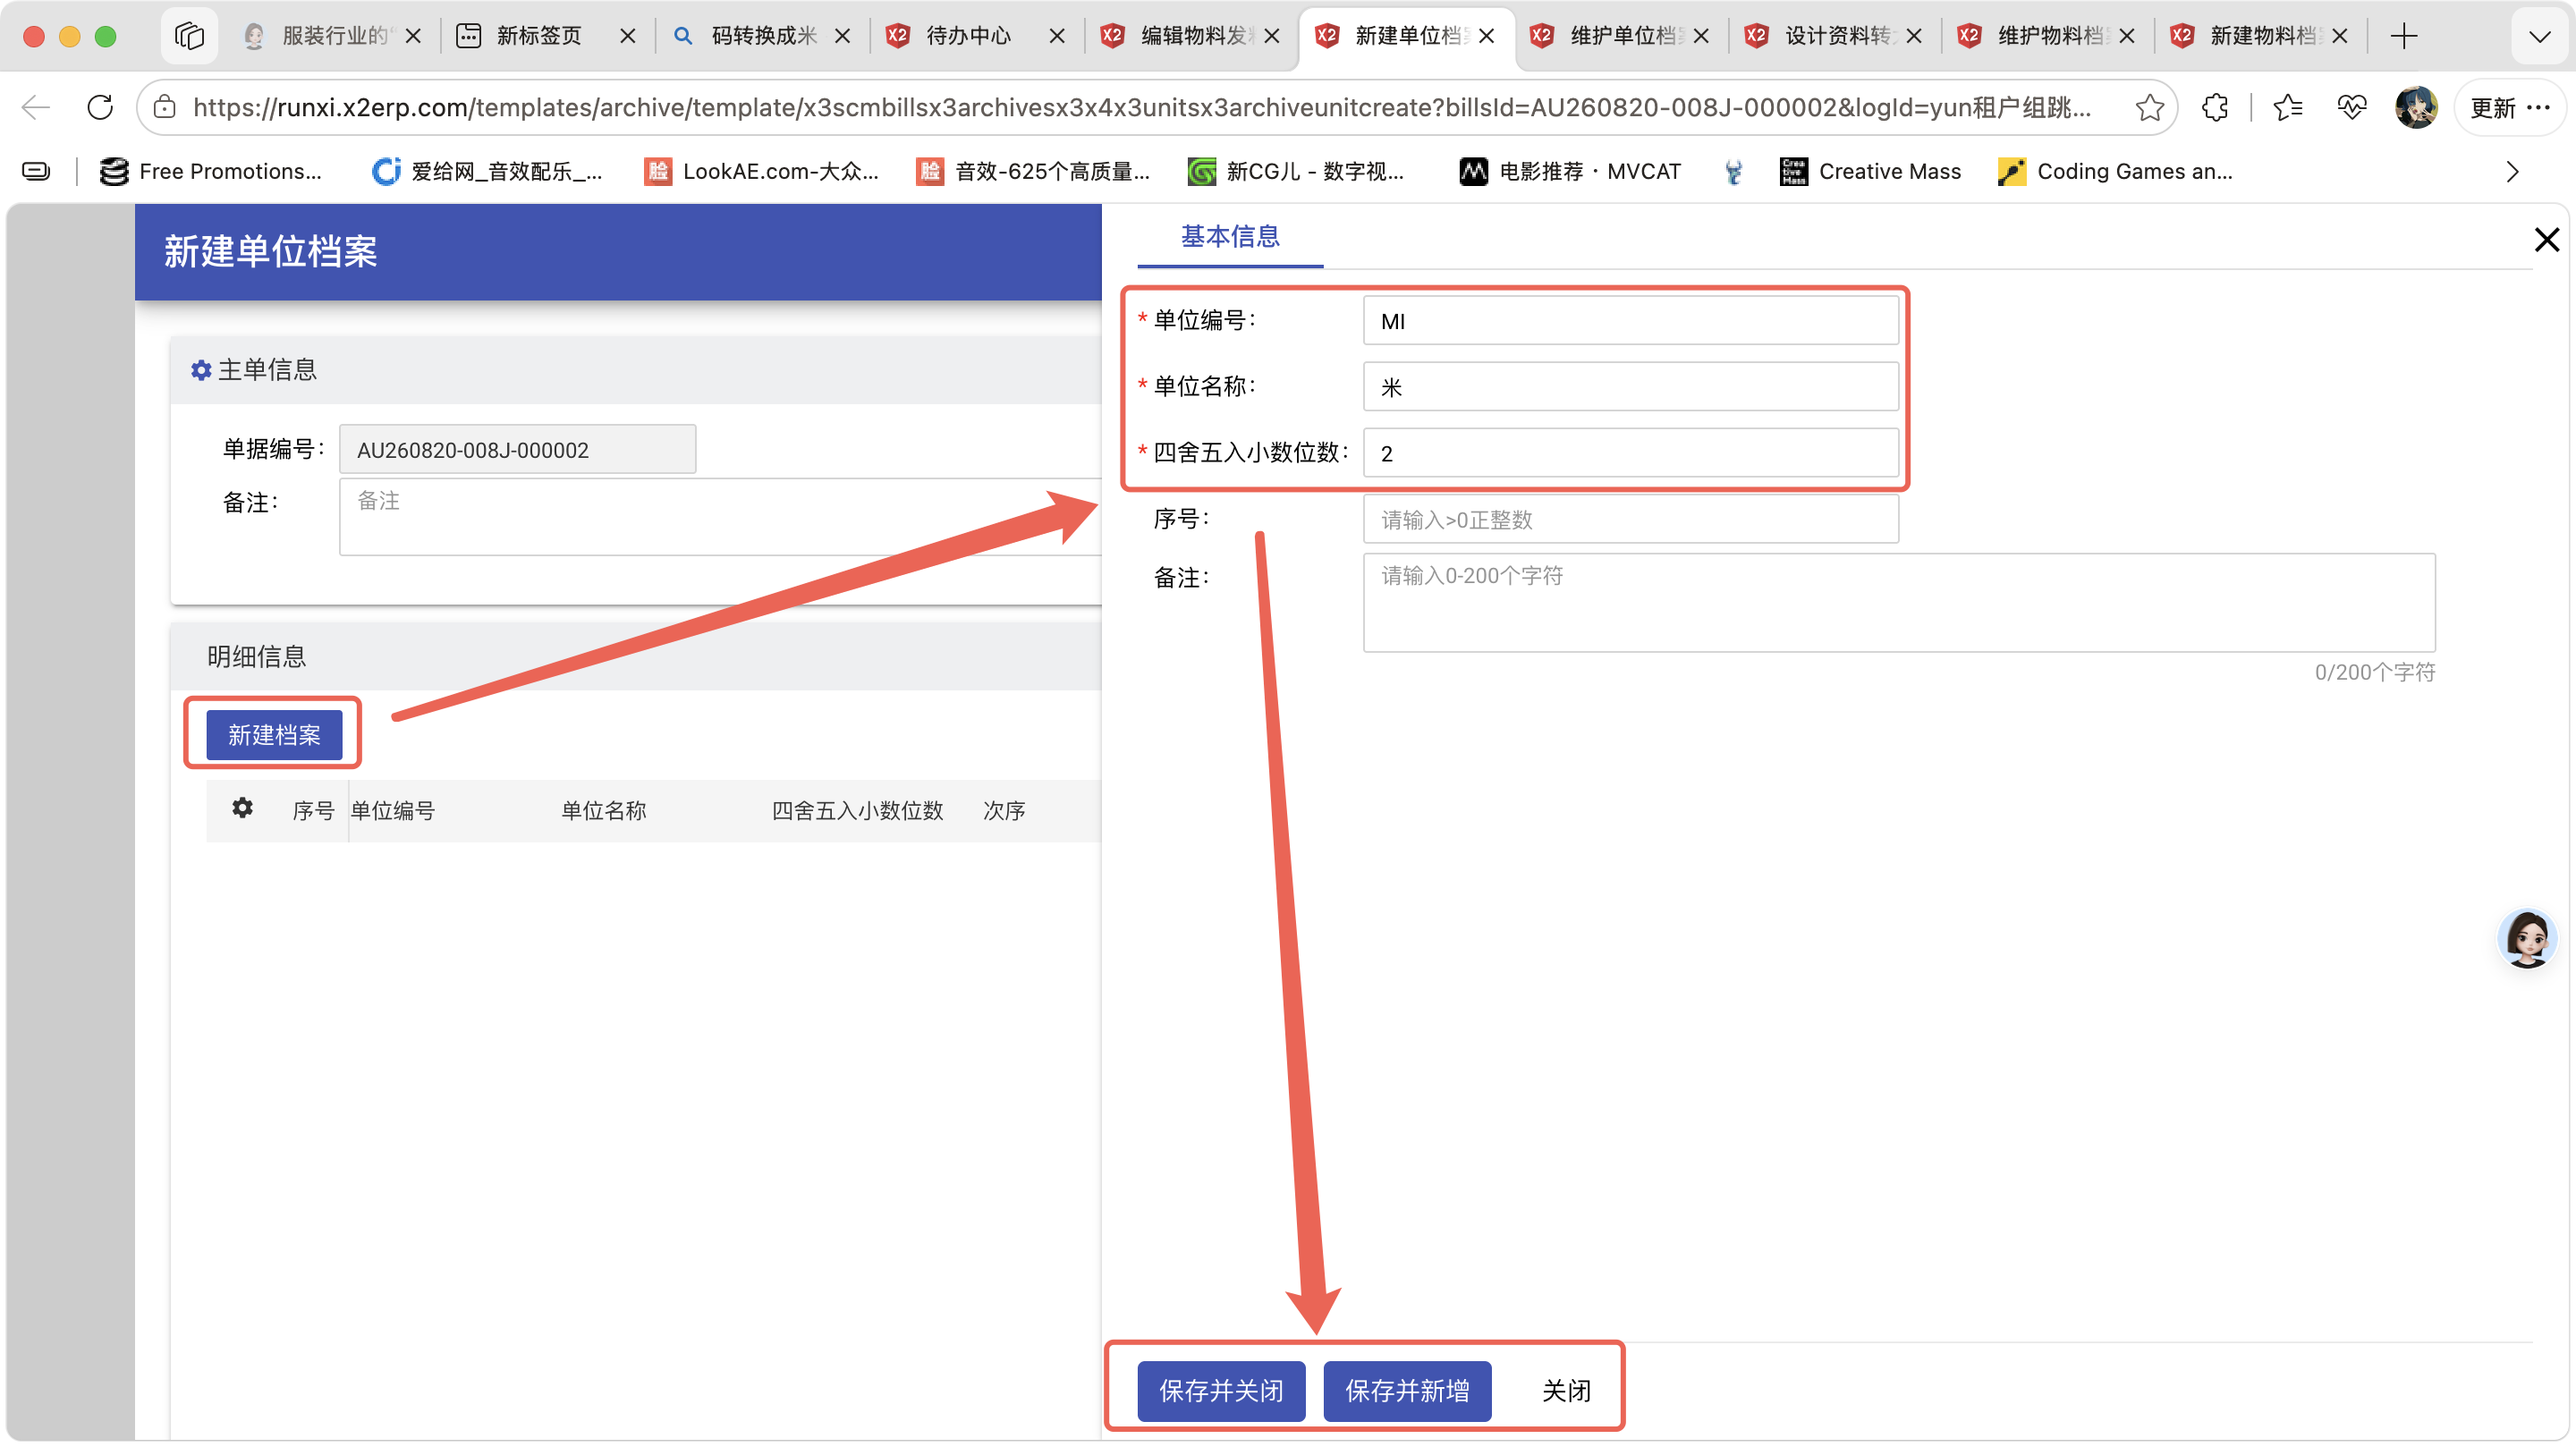Open the 新CG儿 bookmark
The height and width of the screenshot is (1447, 2576).
pos(1296,172)
